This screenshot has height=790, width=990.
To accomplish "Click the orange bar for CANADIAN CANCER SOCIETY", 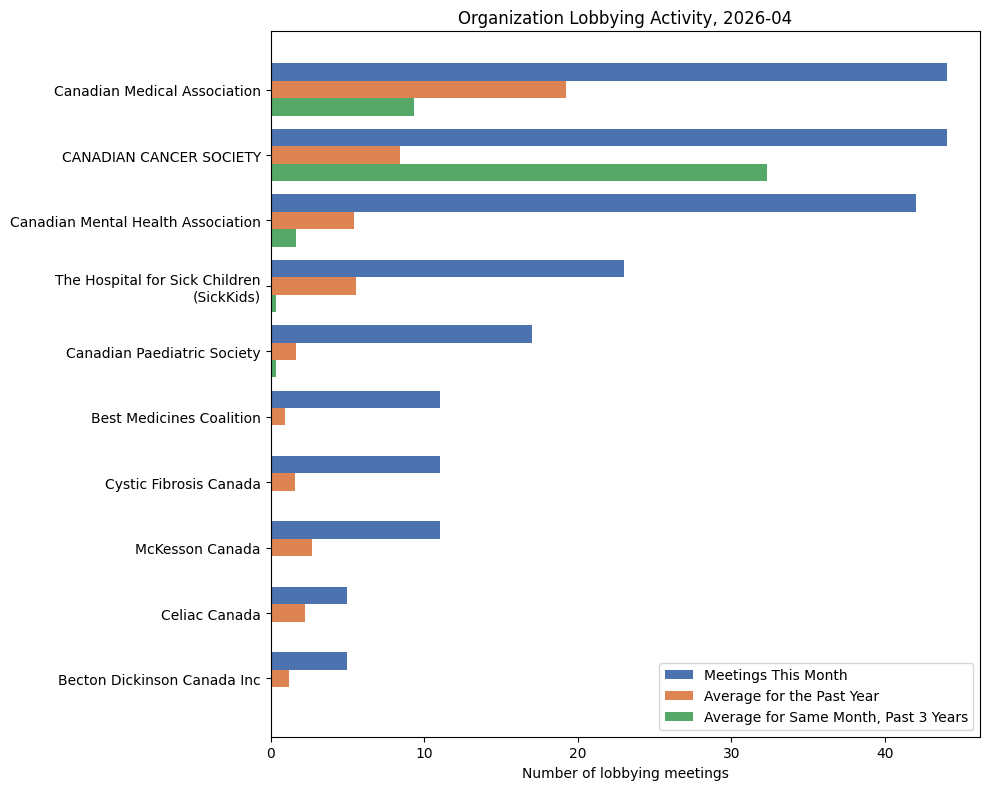I will click(x=336, y=155).
